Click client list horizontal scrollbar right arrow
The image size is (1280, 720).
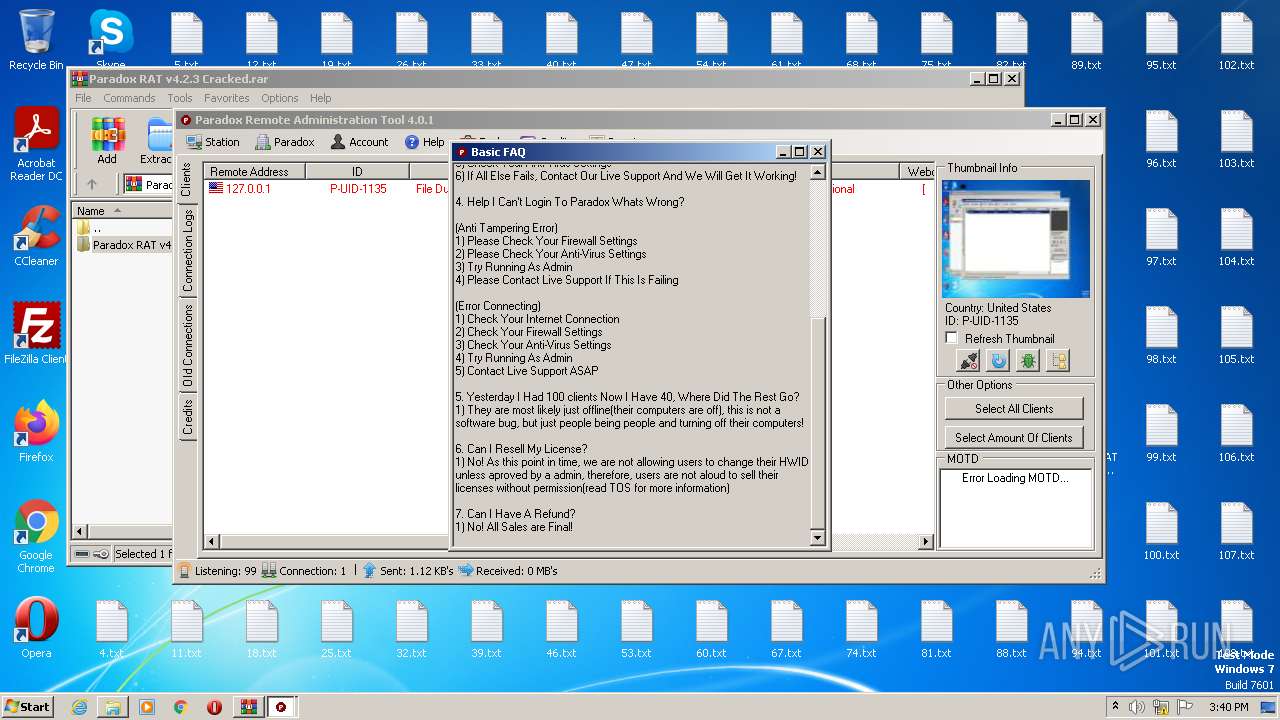925,542
